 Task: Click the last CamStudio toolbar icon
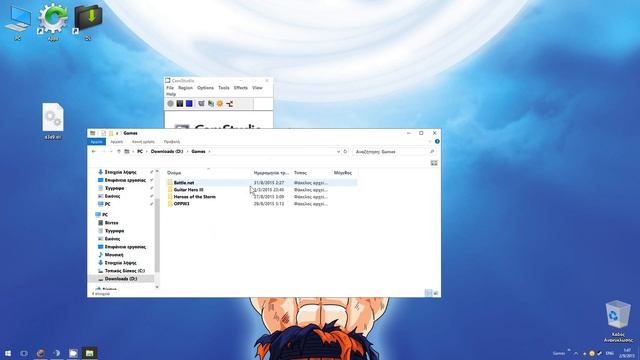230,104
